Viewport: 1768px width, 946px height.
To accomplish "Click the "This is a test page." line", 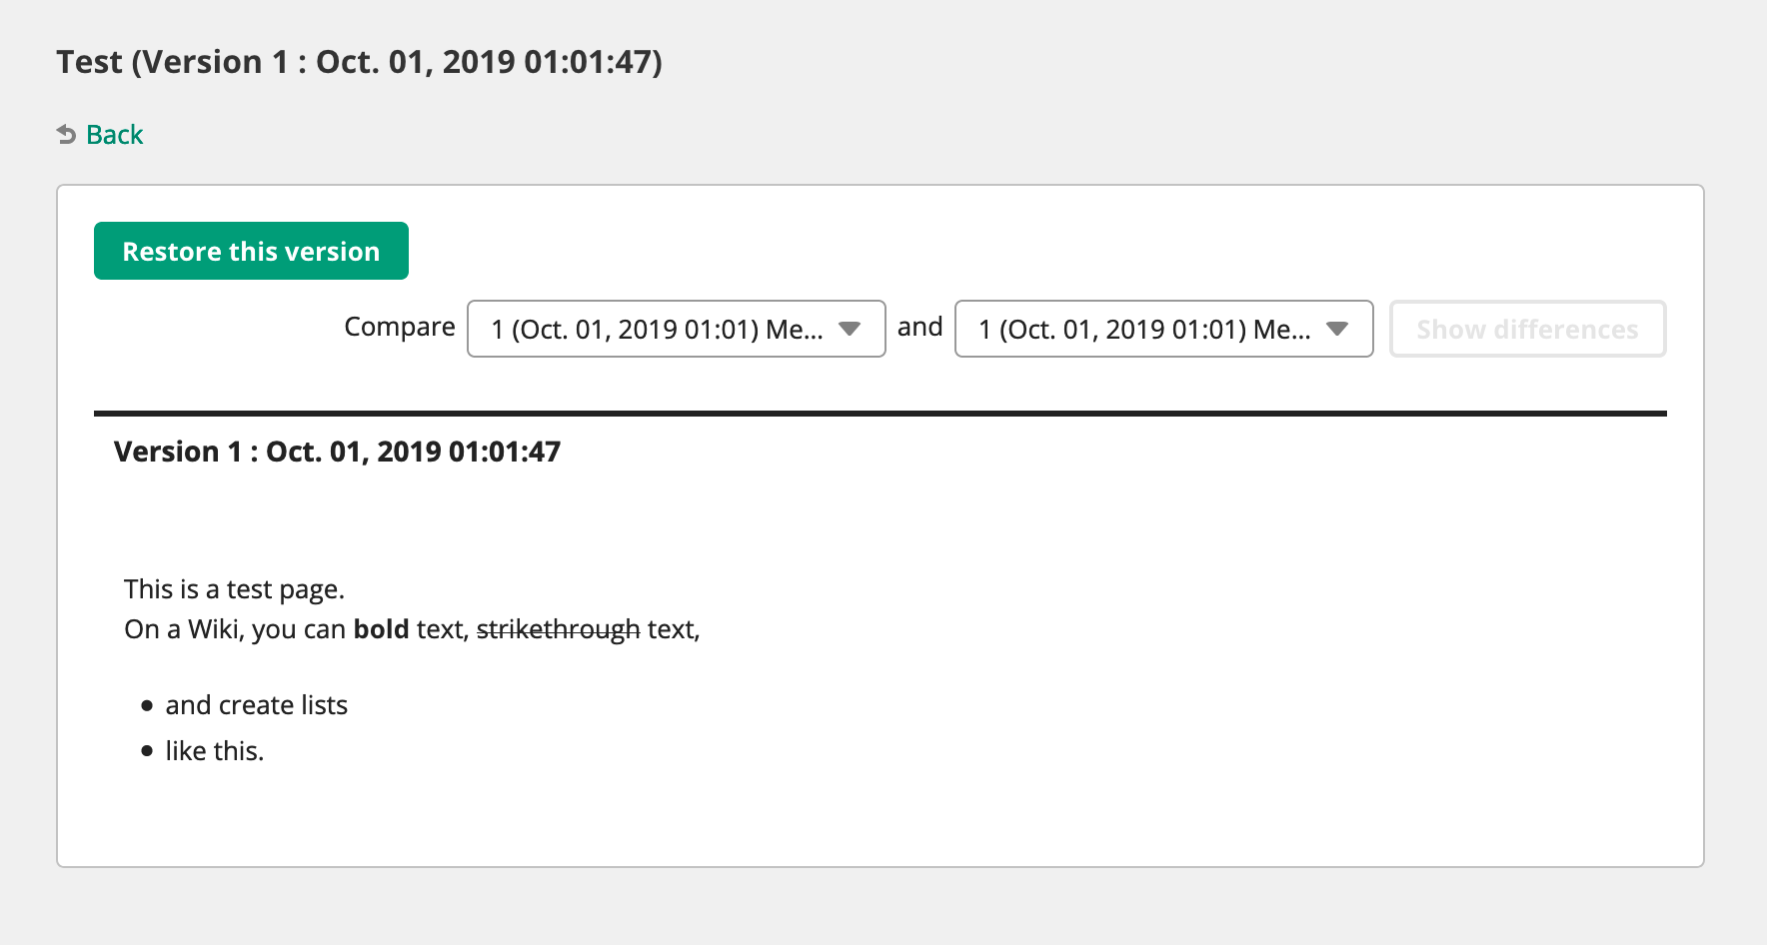I will click(234, 589).
